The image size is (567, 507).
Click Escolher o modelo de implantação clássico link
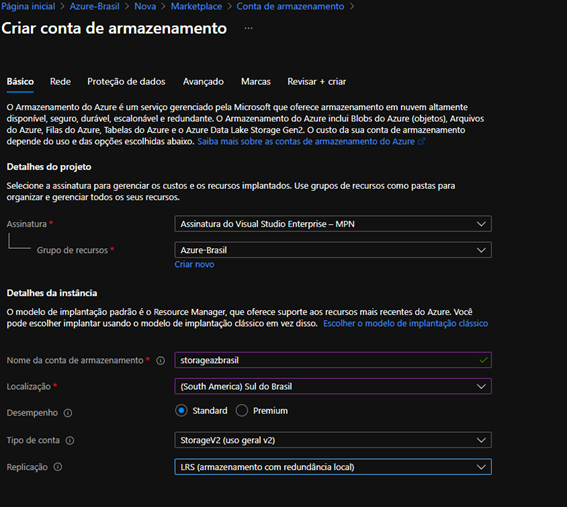click(405, 323)
